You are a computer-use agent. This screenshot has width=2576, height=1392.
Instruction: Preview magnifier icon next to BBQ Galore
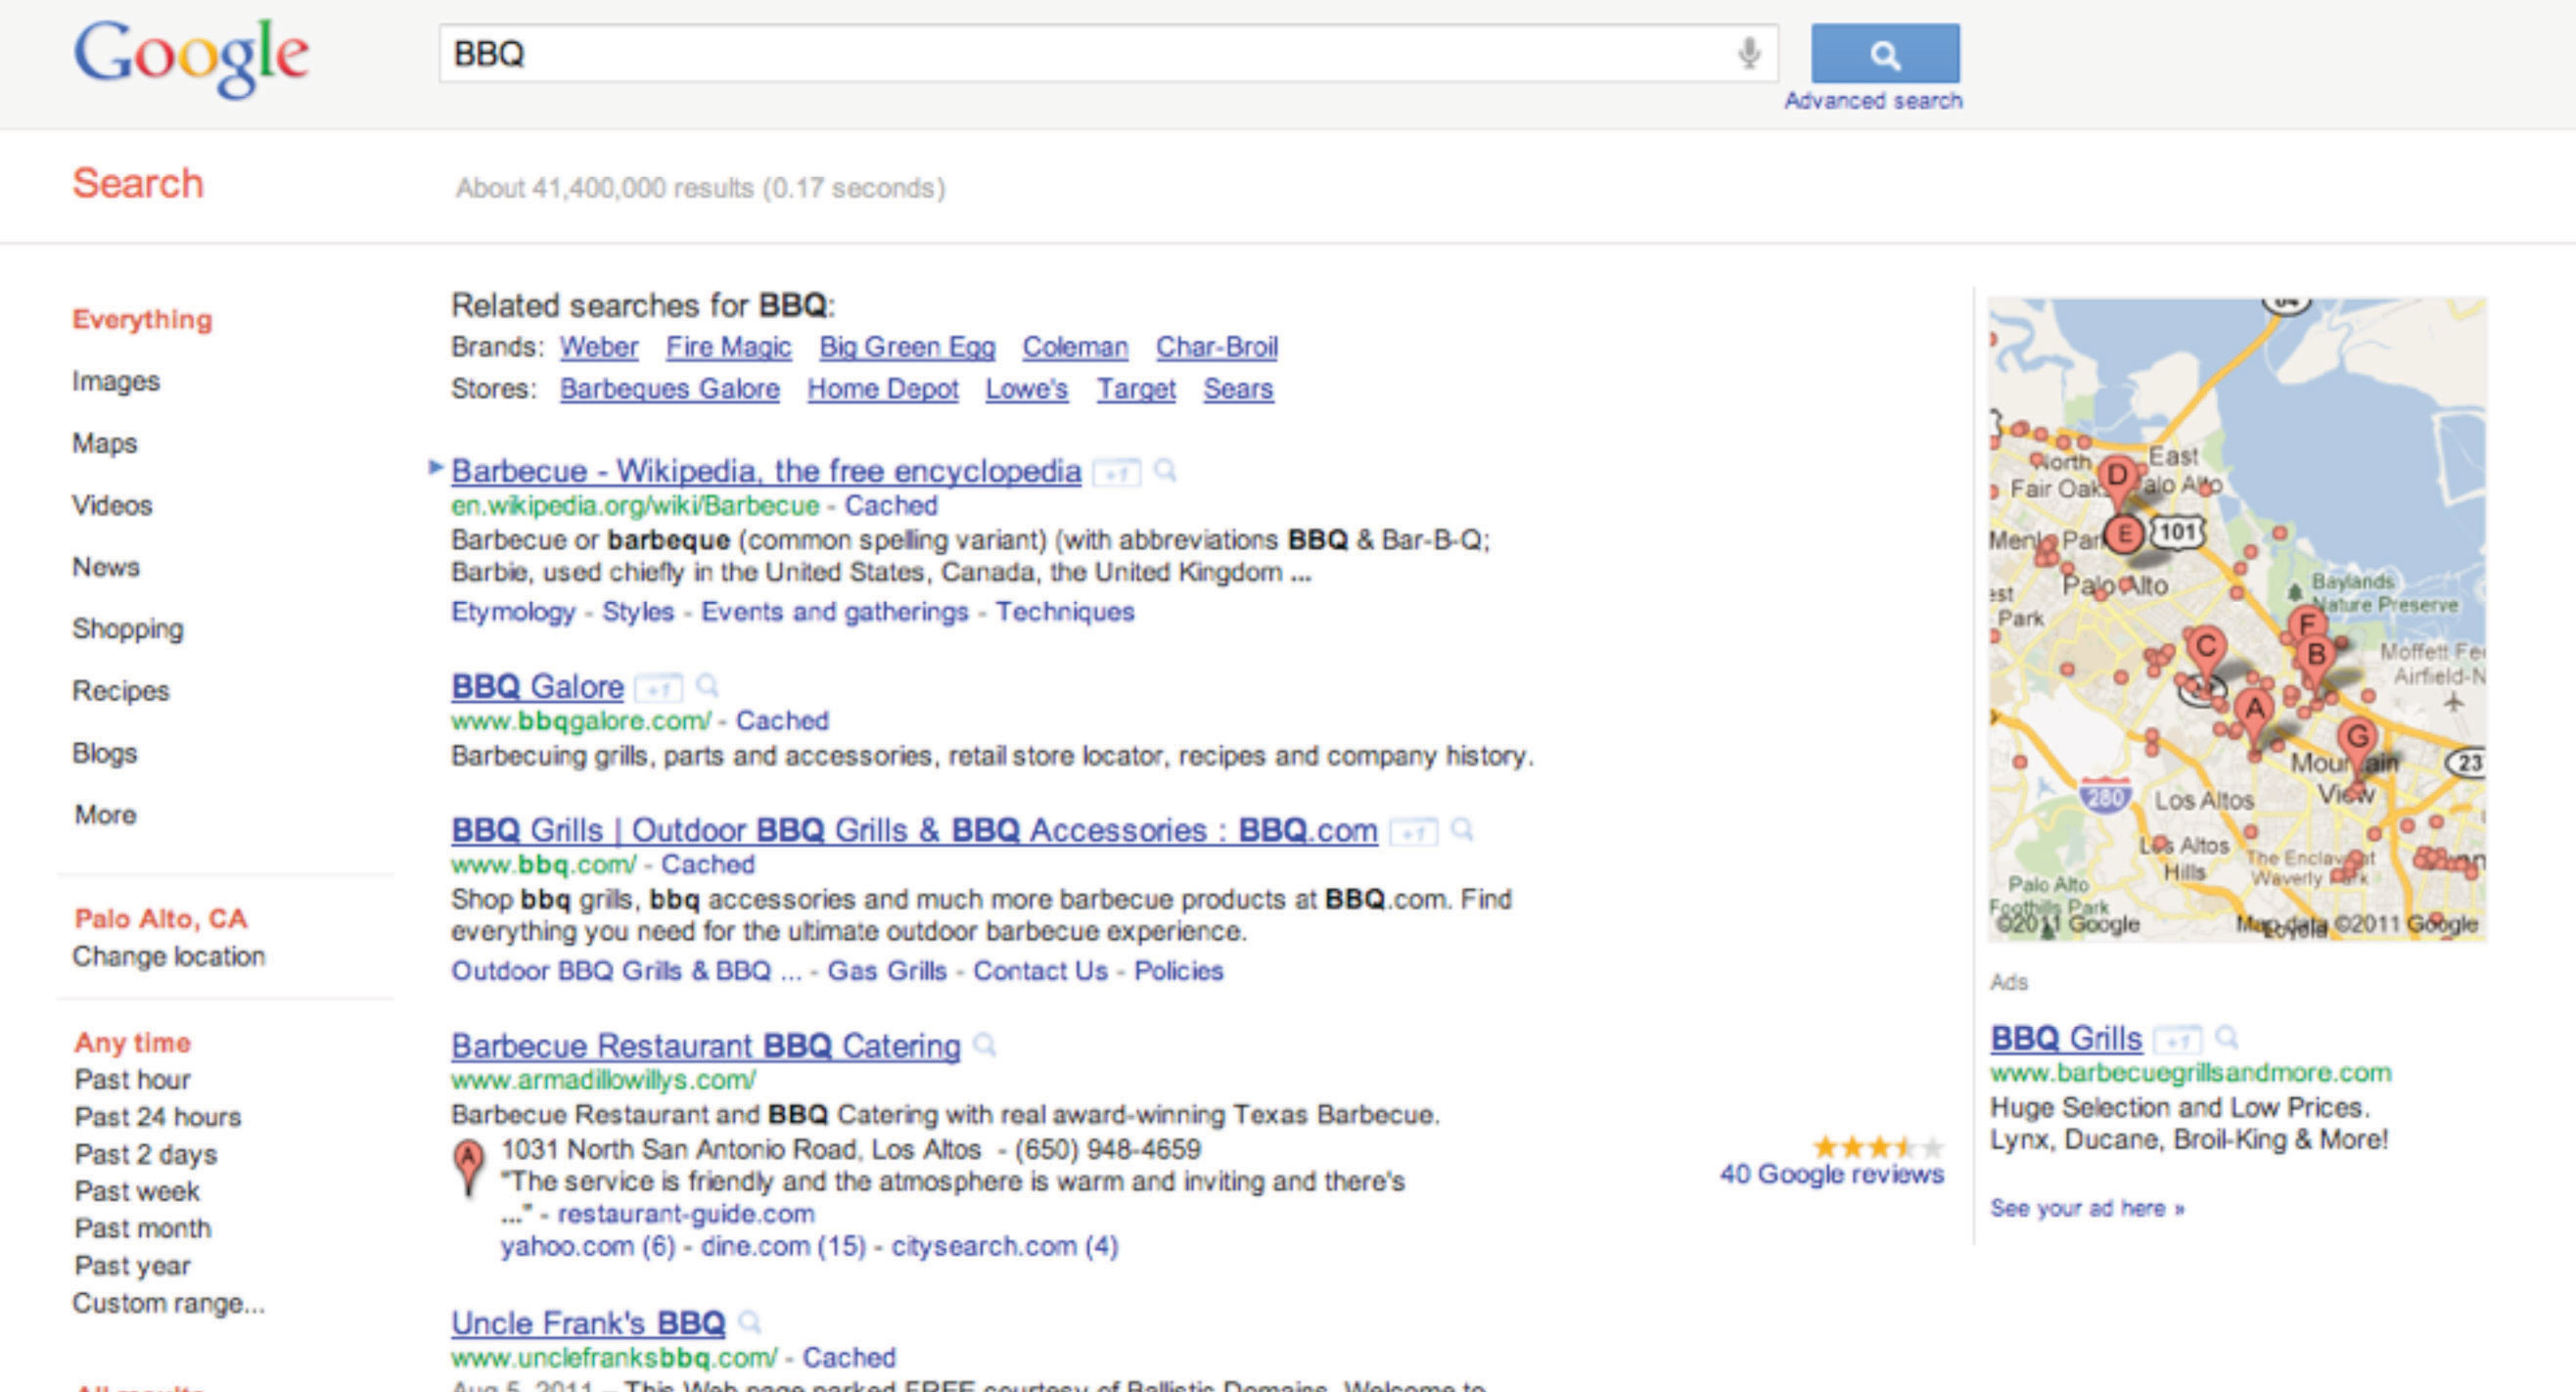coord(707,686)
